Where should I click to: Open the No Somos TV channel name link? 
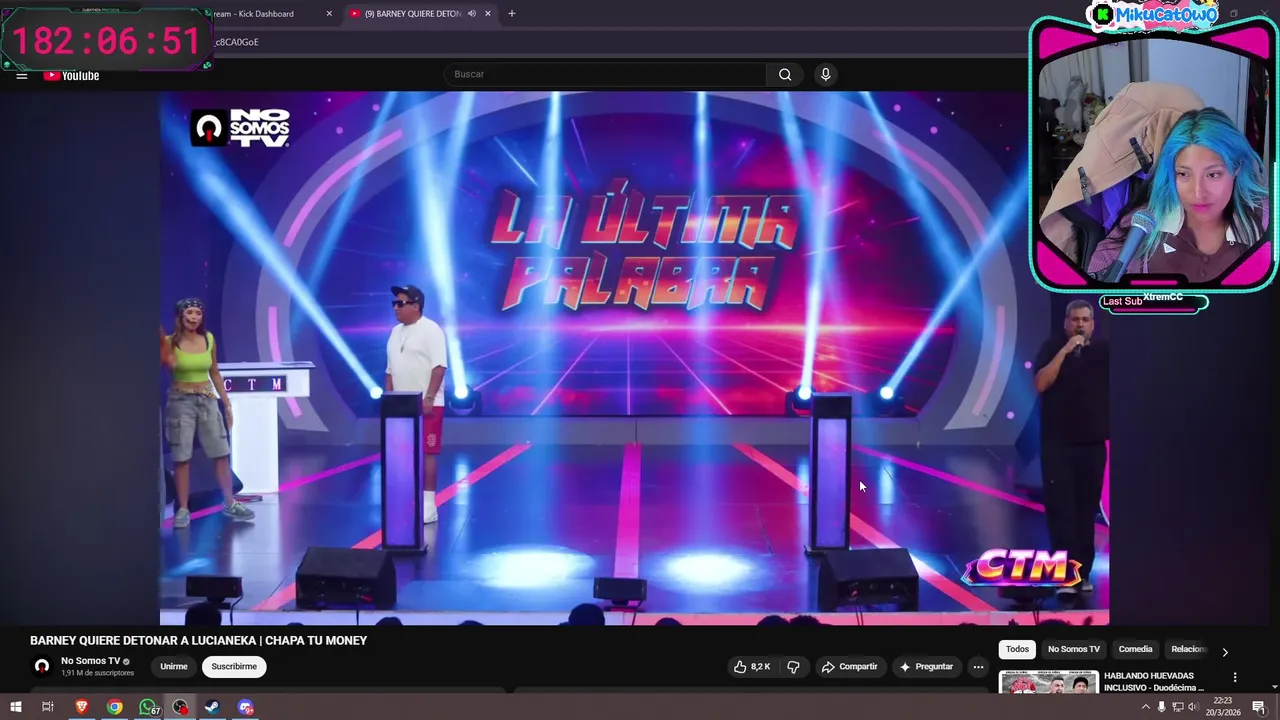pyautogui.click(x=90, y=661)
